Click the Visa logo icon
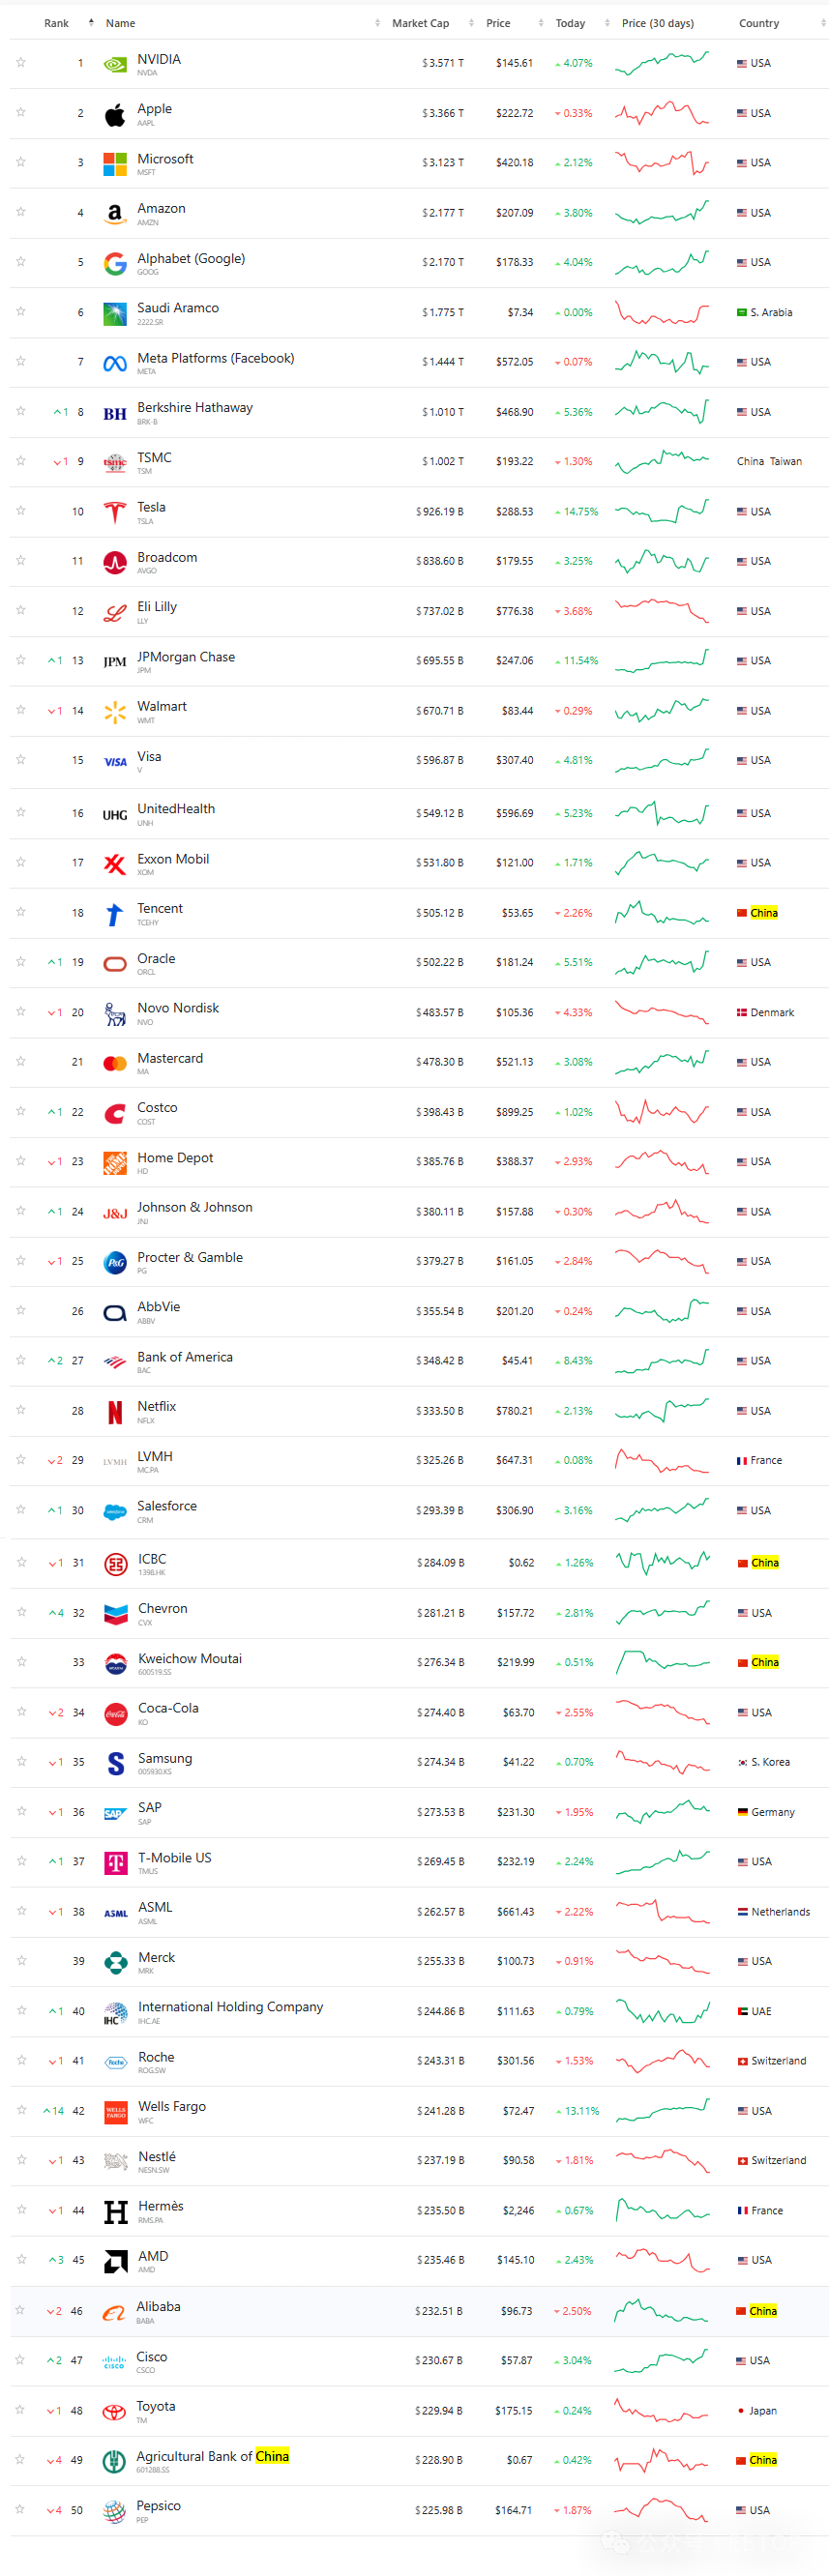 [x=115, y=762]
